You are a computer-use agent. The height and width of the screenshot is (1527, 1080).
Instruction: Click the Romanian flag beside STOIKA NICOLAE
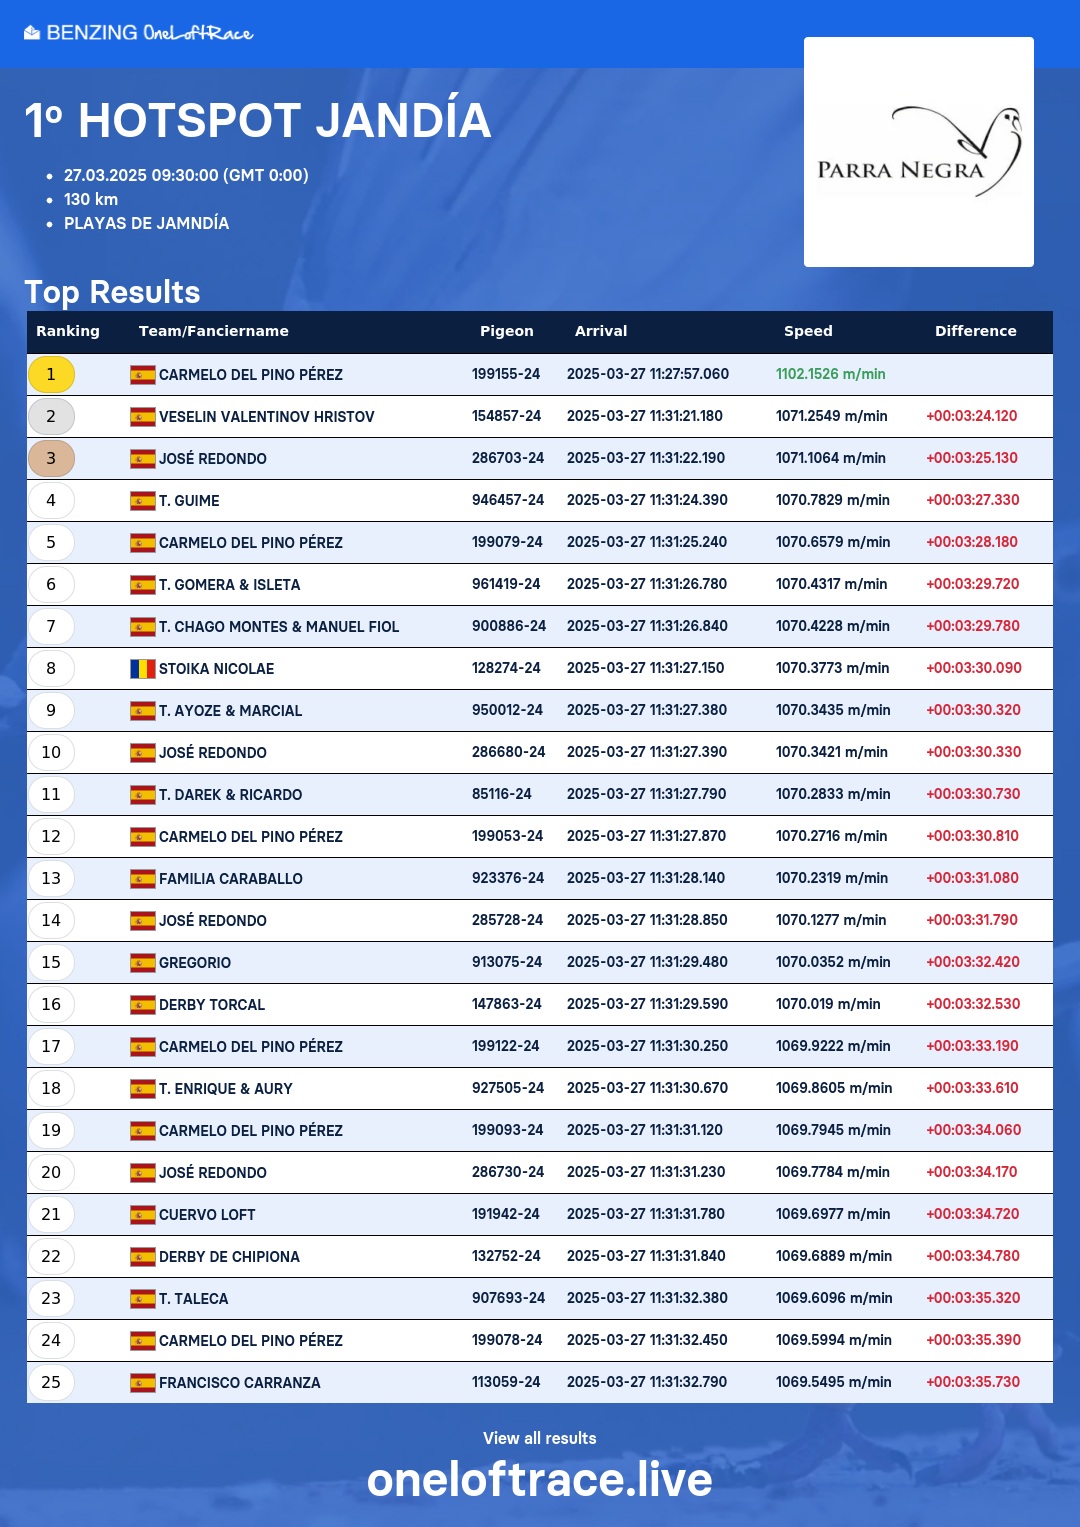[143, 669]
